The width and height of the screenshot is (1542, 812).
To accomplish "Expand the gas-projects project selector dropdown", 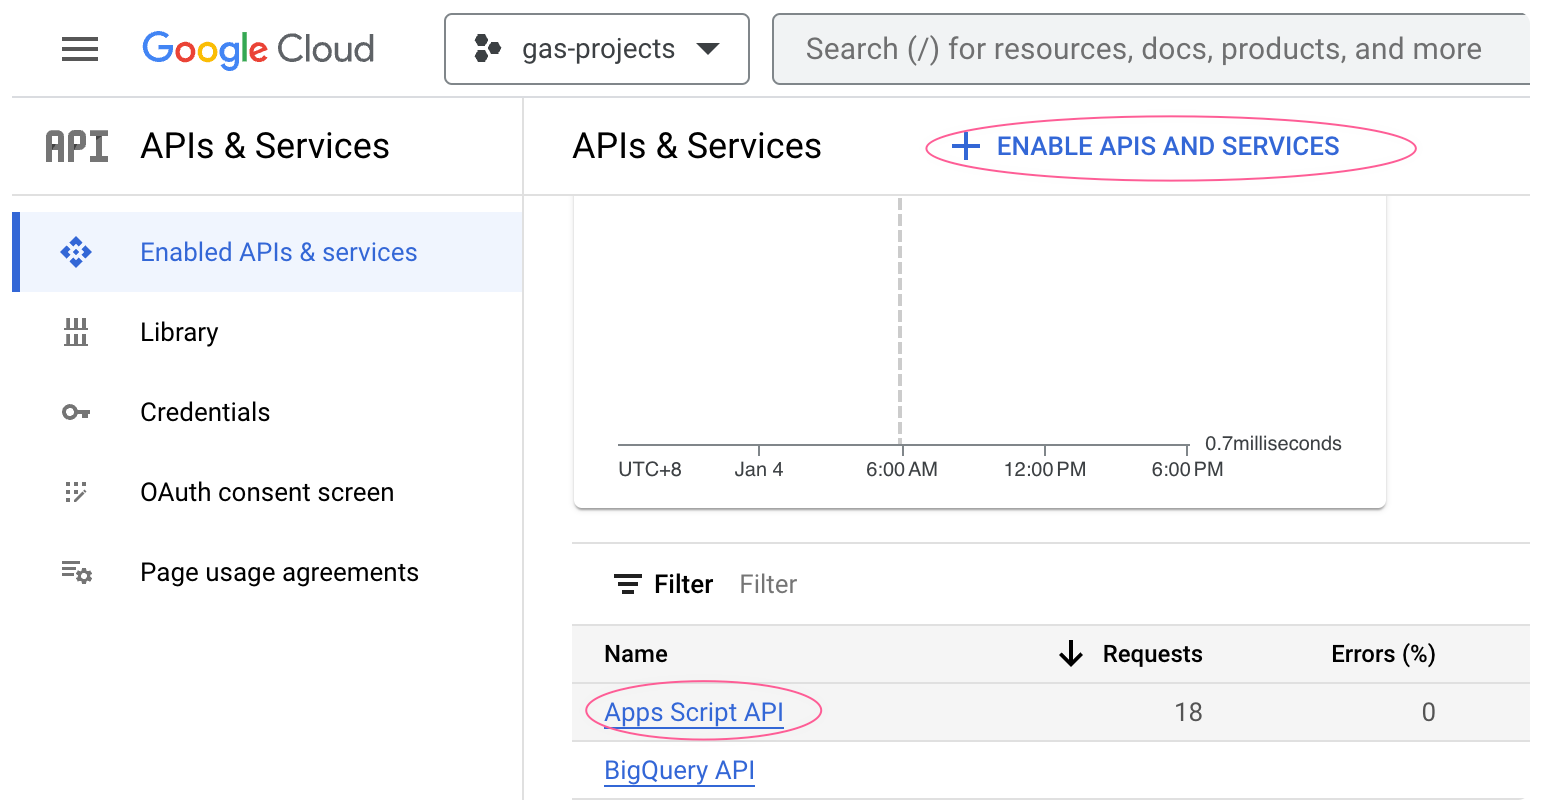I will (708, 49).
